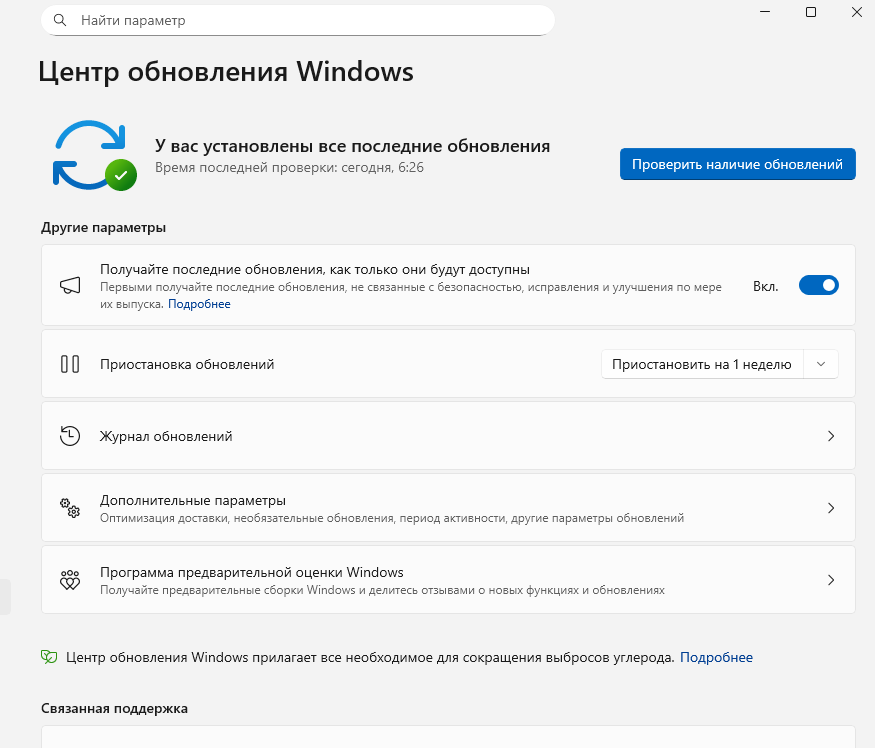
Task: Open "Программа предварительной оценки Windows"
Action: coord(448,579)
